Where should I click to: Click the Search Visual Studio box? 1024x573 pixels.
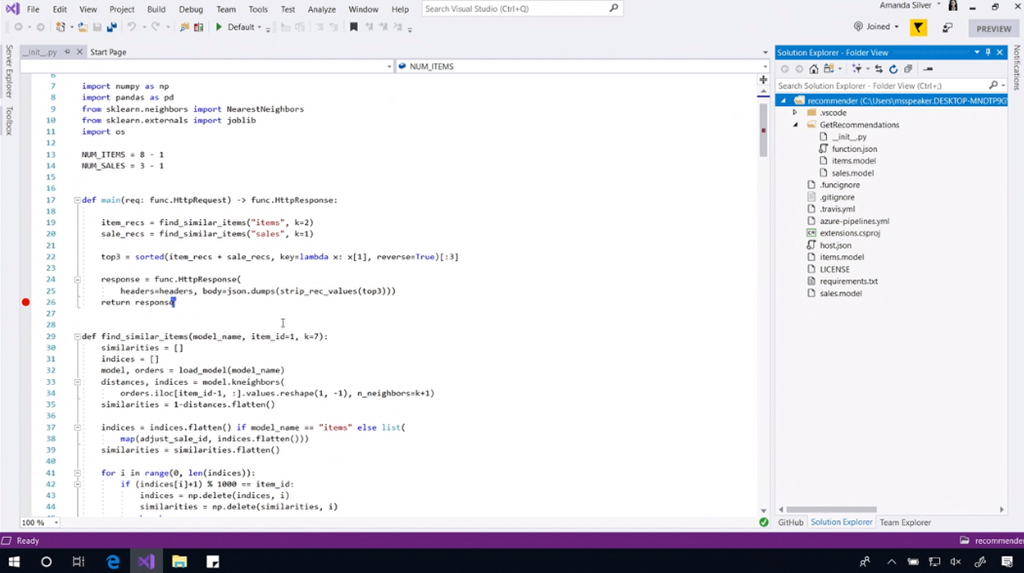pos(514,9)
